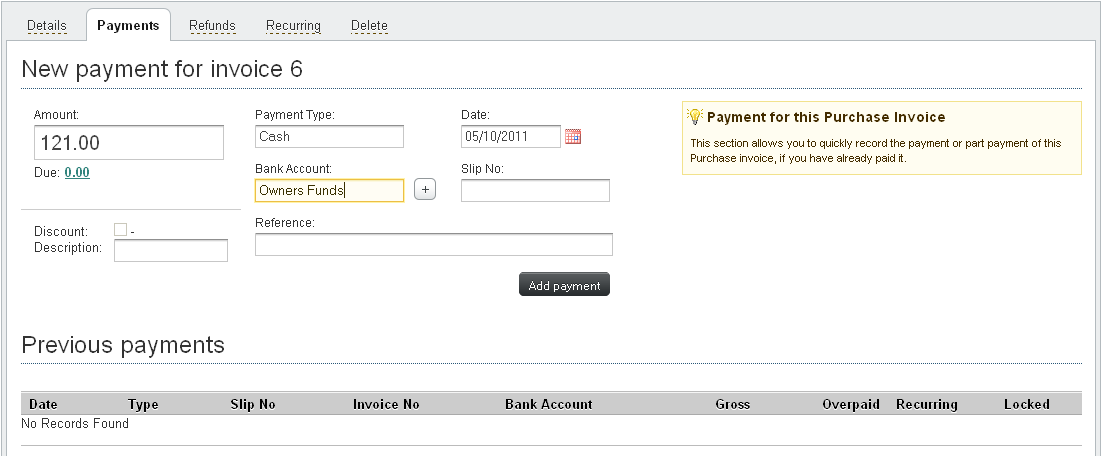Click the Reference text field
The width and height of the screenshot is (1108, 456).
(x=433, y=245)
